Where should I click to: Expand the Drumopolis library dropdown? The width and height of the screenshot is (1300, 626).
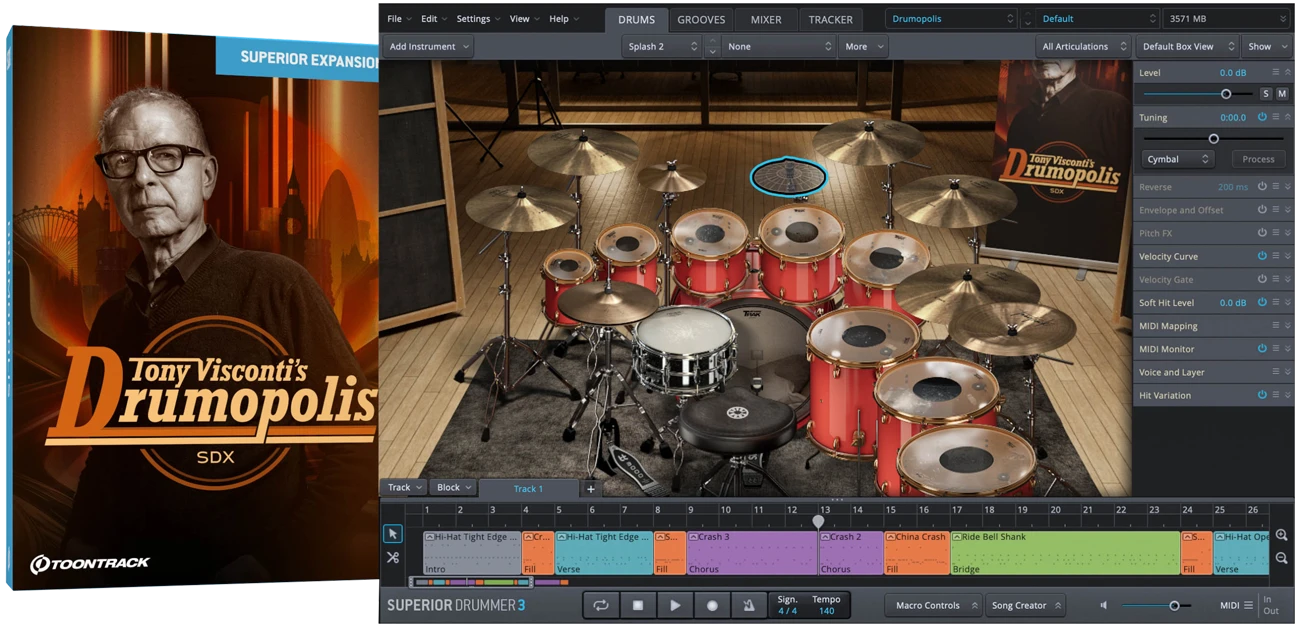(x=951, y=19)
